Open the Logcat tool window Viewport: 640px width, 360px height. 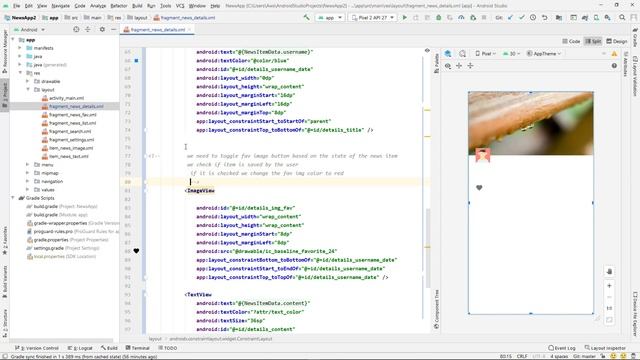click(x=80, y=348)
